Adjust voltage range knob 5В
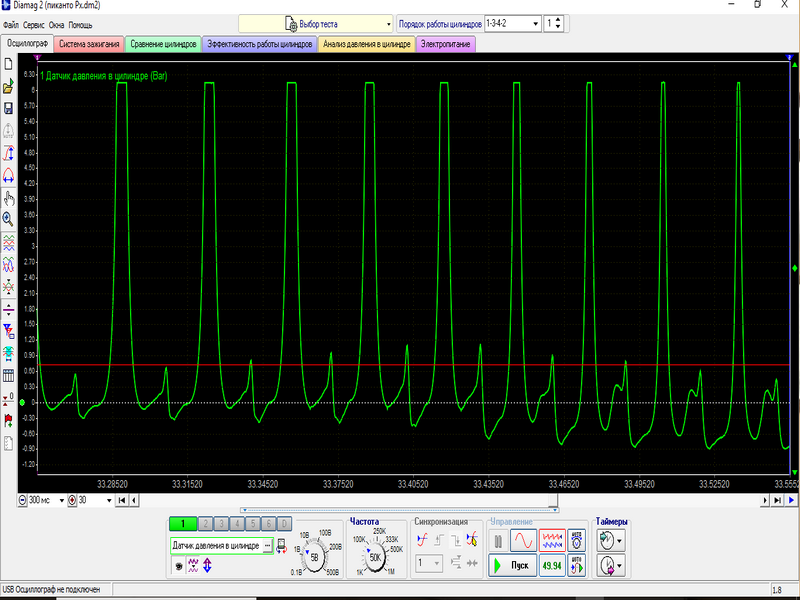The image size is (800, 600). click(x=315, y=557)
